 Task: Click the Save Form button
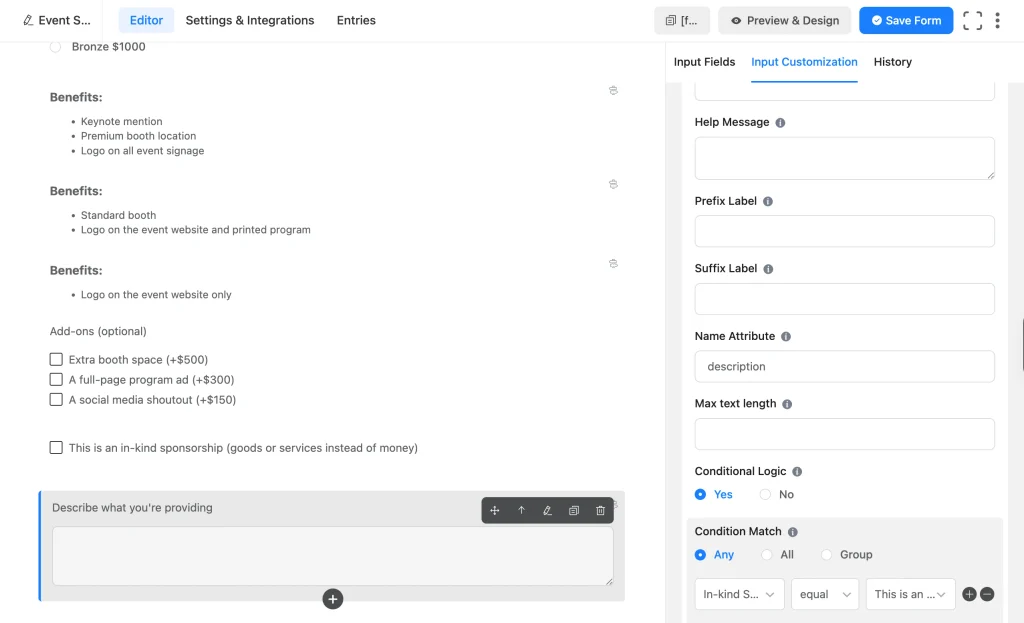(x=906, y=20)
